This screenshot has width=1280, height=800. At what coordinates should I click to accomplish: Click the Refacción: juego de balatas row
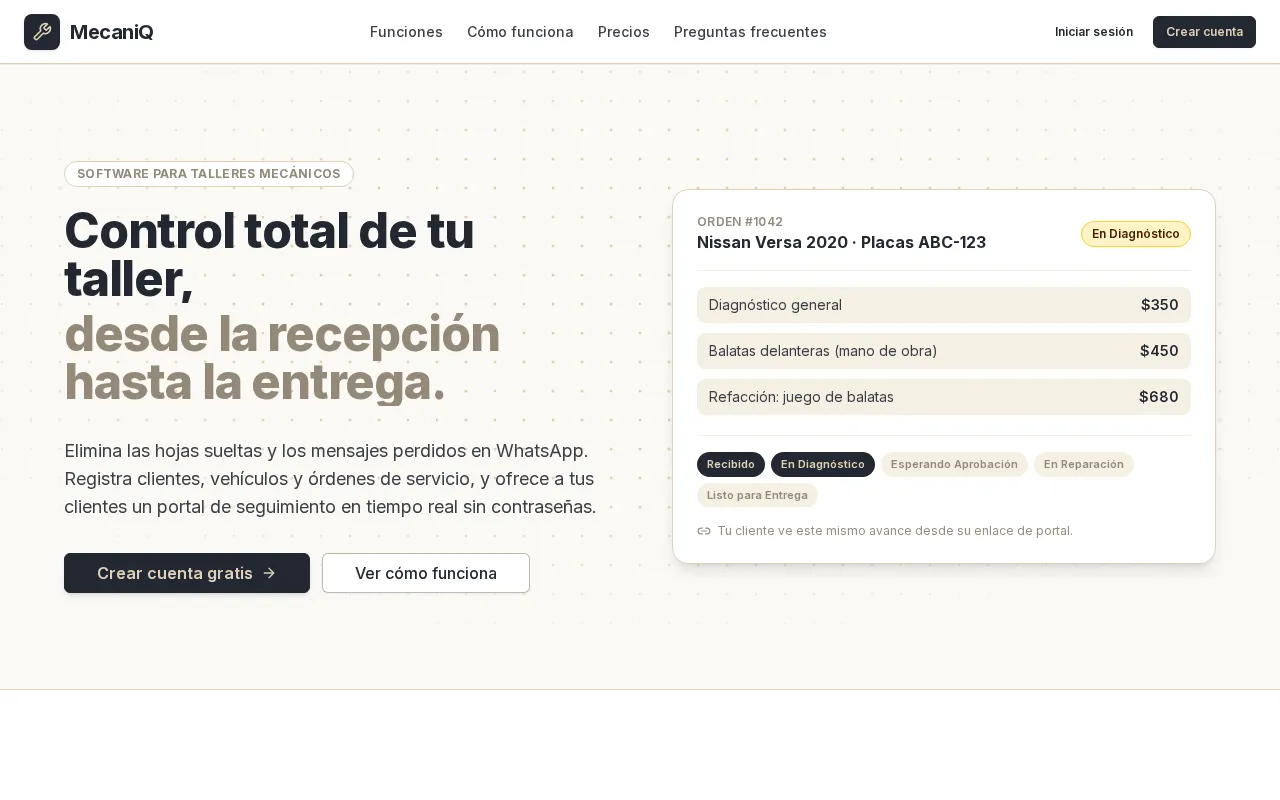944,397
